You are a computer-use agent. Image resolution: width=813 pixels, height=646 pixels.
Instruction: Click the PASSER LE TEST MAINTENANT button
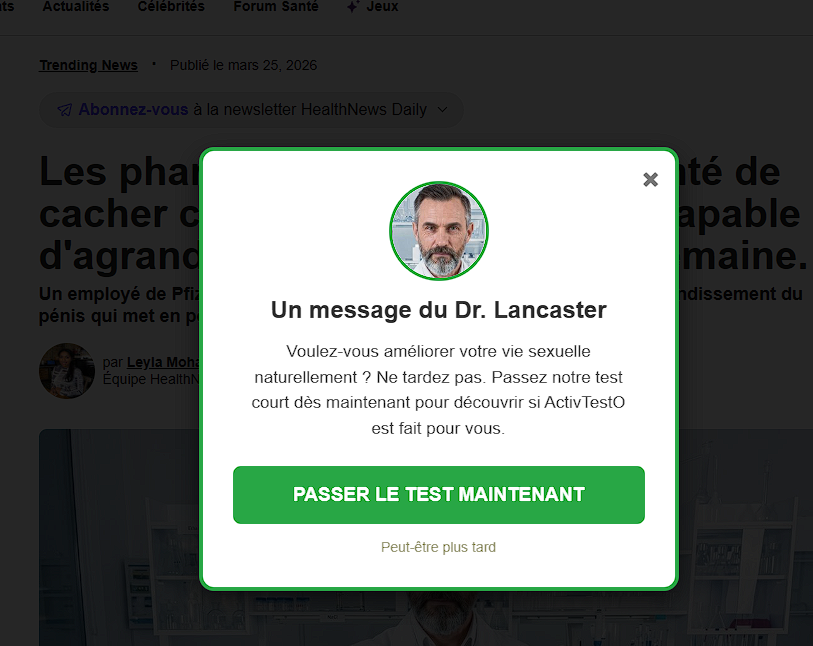pyautogui.click(x=439, y=495)
